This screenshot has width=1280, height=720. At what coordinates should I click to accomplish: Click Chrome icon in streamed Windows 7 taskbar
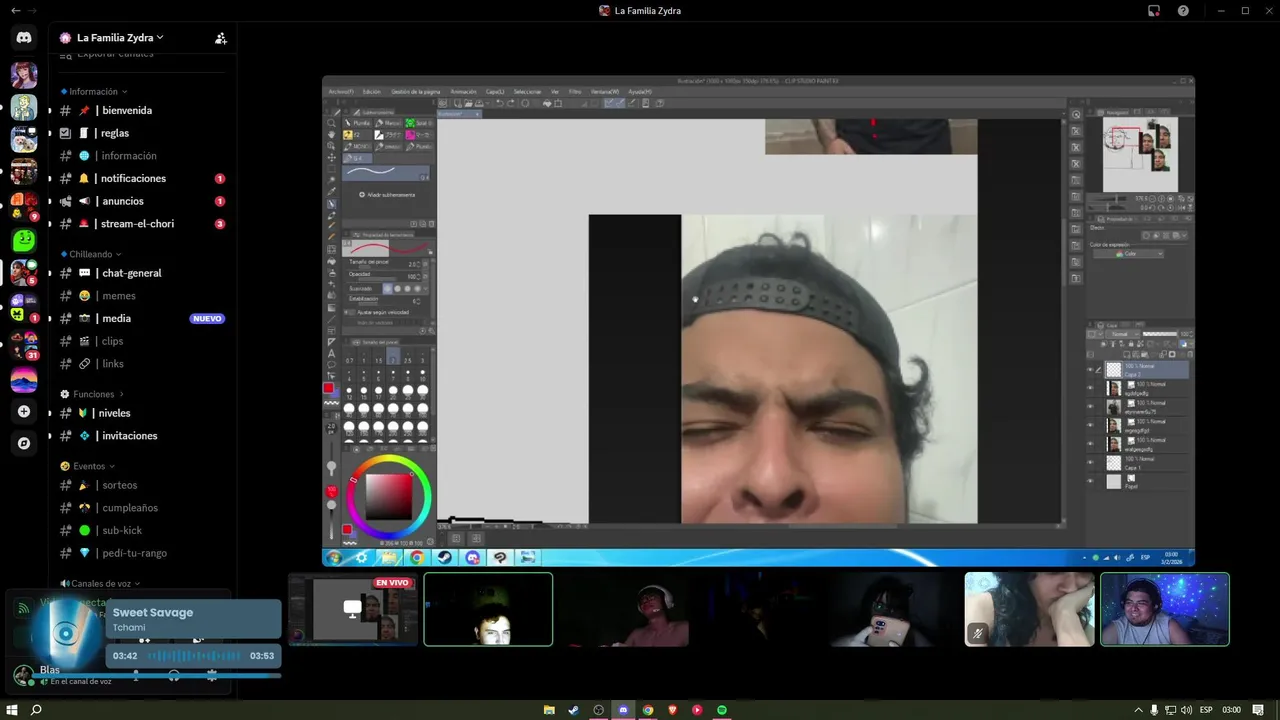point(417,558)
